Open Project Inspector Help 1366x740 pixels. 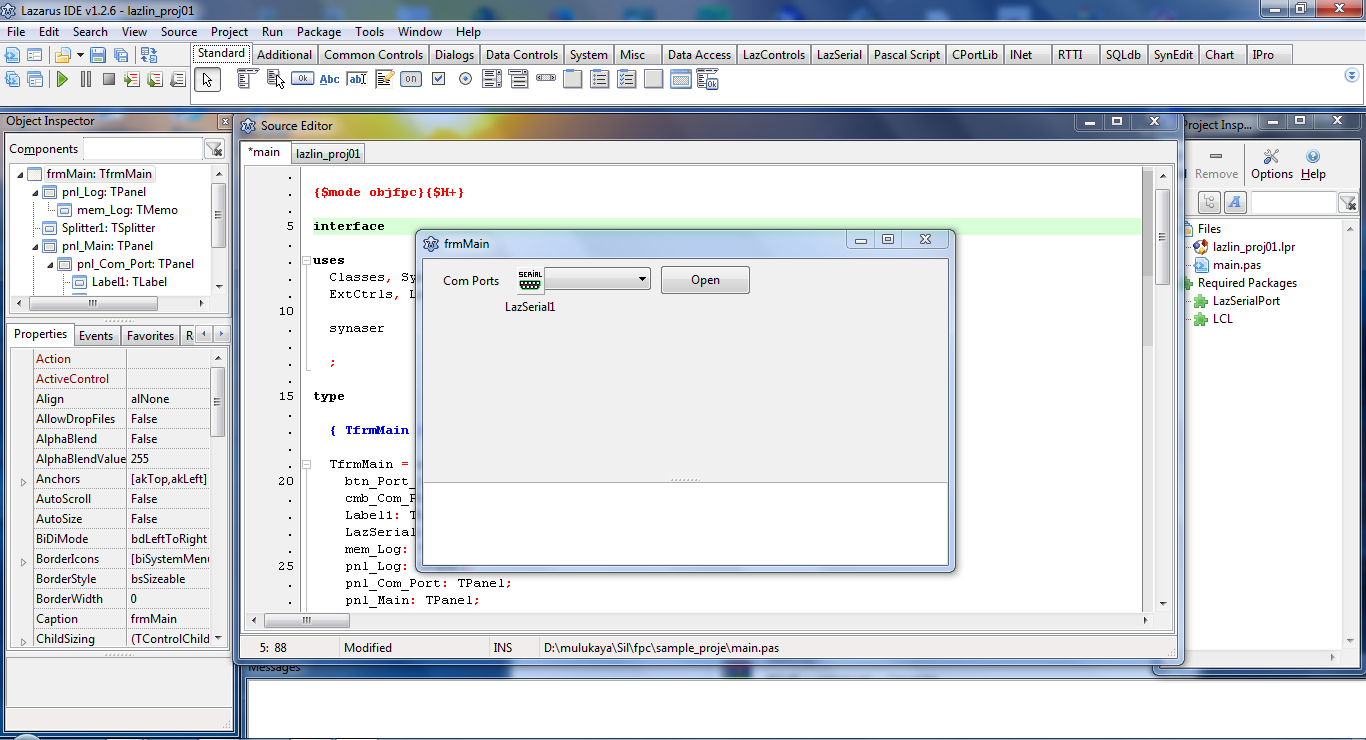[x=1313, y=164]
